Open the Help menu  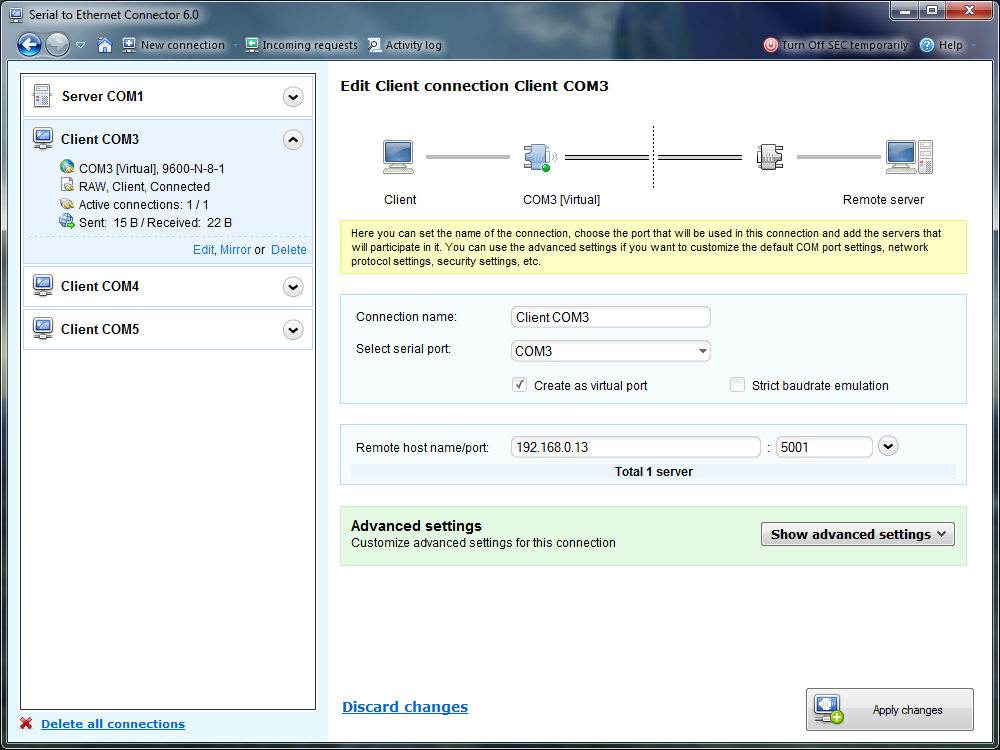950,45
